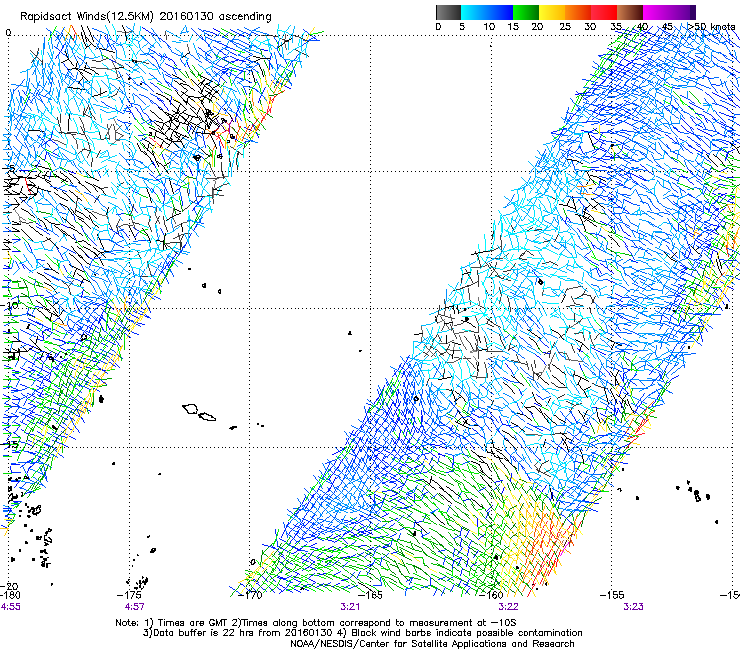Select the orange 25–30 knots legend swatch
Screen dimensions: 740x650
click(578, 12)
